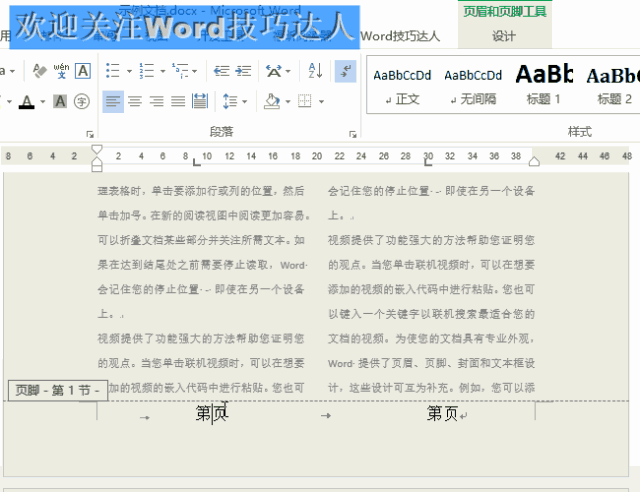640x492 pixels.
Task: Center the paragraph text
Action: [135, 101]
